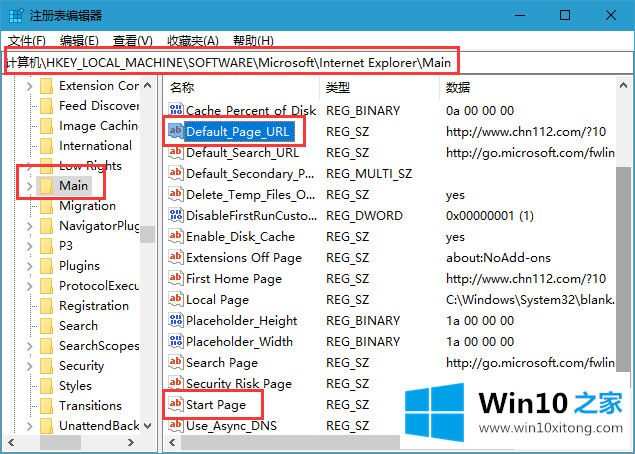Click the icon beside Search Page value
Screen dimensions: 635x454
pos(176,362)
